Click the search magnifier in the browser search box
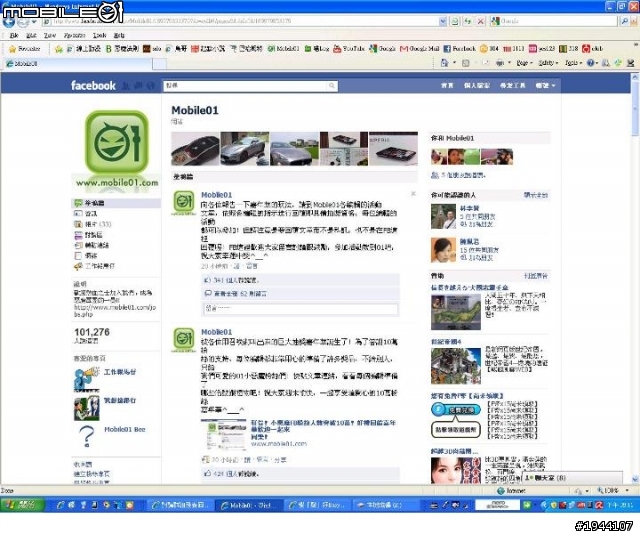Image resolution: width=640 pixels, height=534 pixels. point(624,21)
